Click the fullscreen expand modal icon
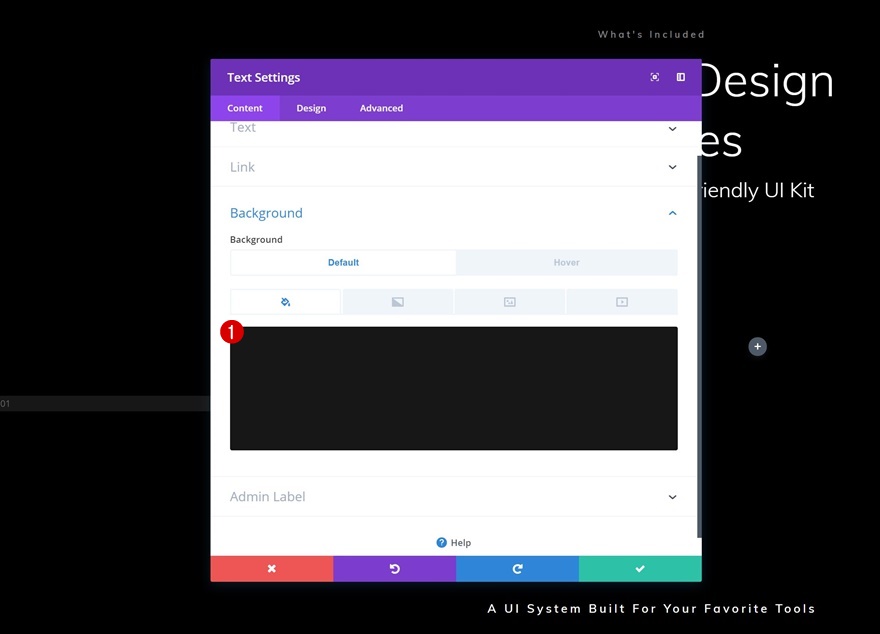The width and height of the screenshot is (880, 634). [x=654, y=77]
